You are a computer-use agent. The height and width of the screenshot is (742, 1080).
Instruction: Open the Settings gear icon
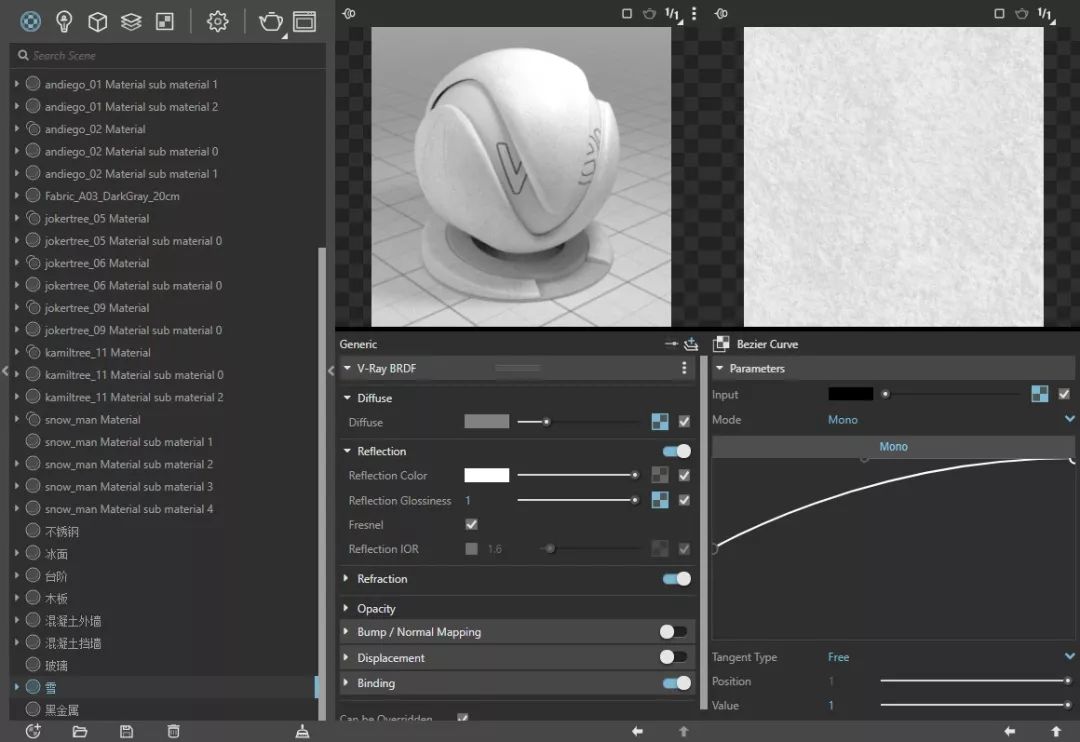(217, 21)
